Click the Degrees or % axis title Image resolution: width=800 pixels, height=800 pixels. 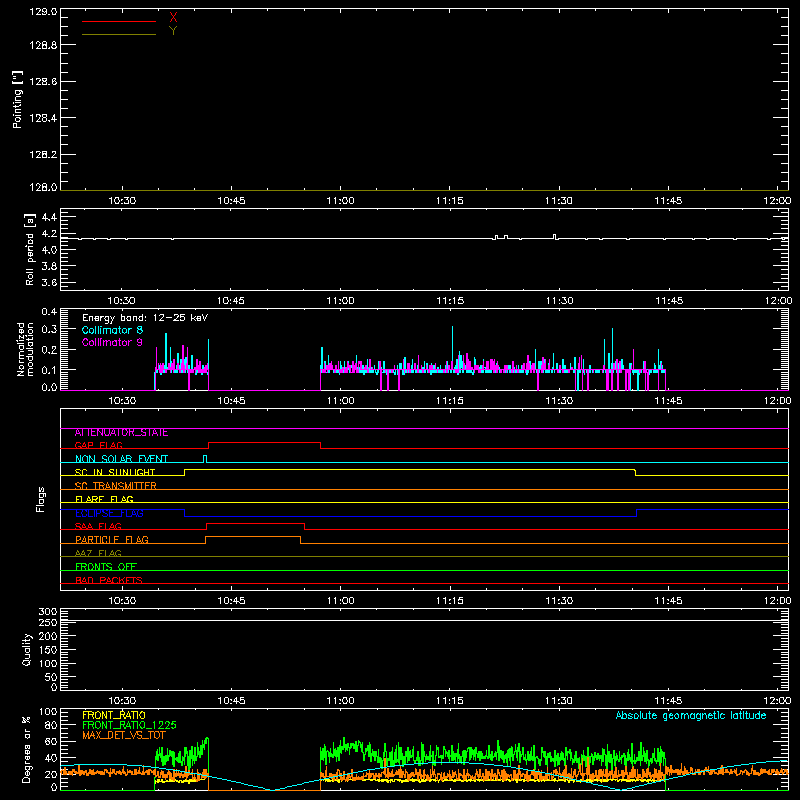(x=27, y=749)
